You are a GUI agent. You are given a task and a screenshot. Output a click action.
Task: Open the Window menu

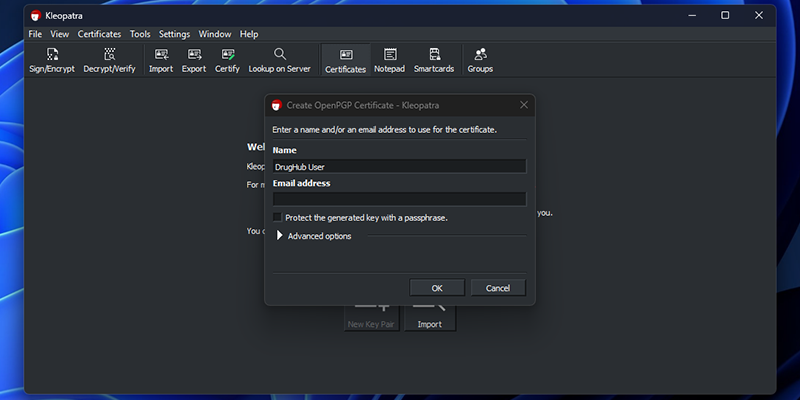(x=215, y=34)
